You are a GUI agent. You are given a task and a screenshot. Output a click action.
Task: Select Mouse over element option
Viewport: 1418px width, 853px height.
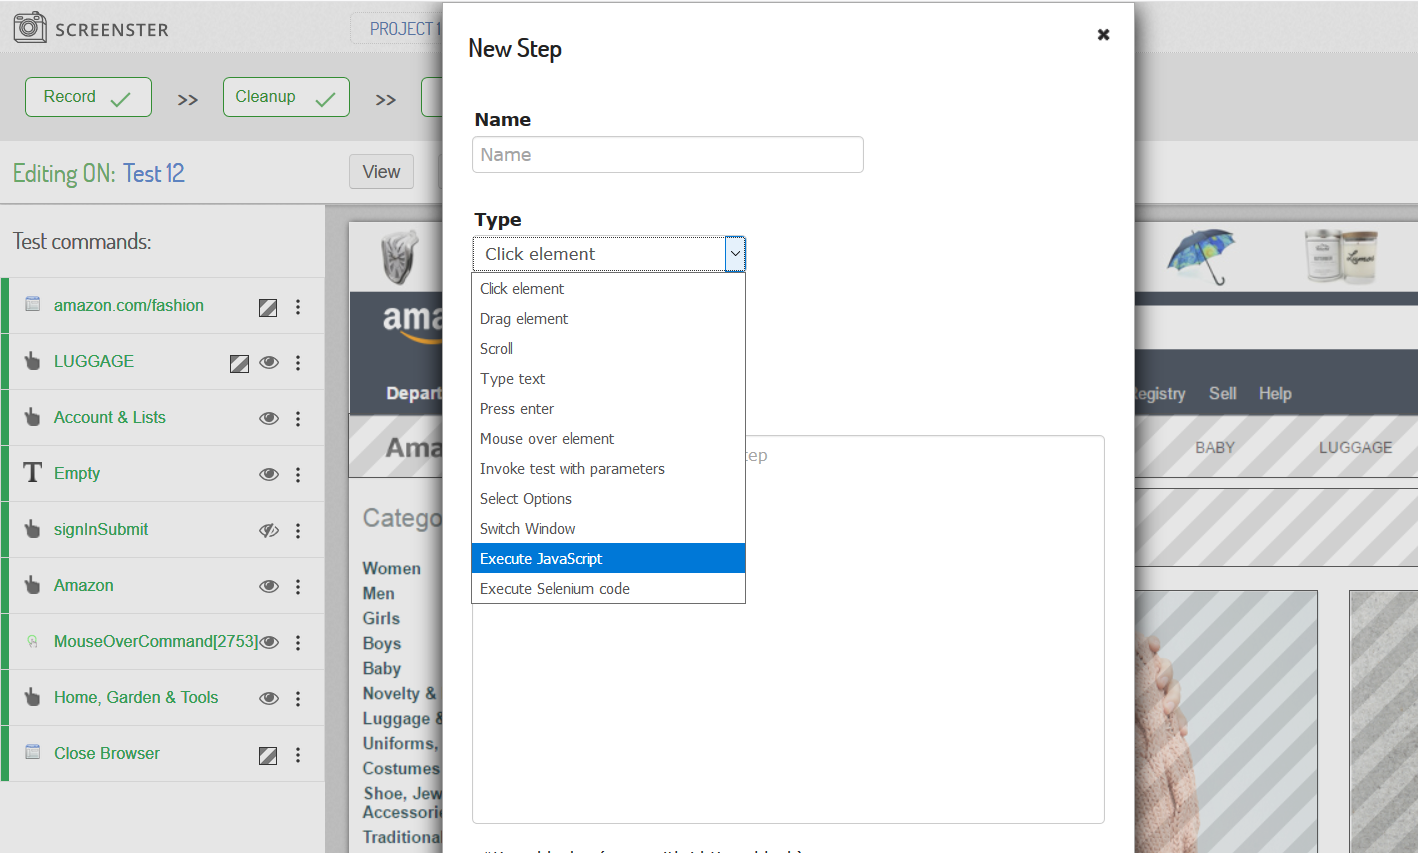[x=608, y=438]
